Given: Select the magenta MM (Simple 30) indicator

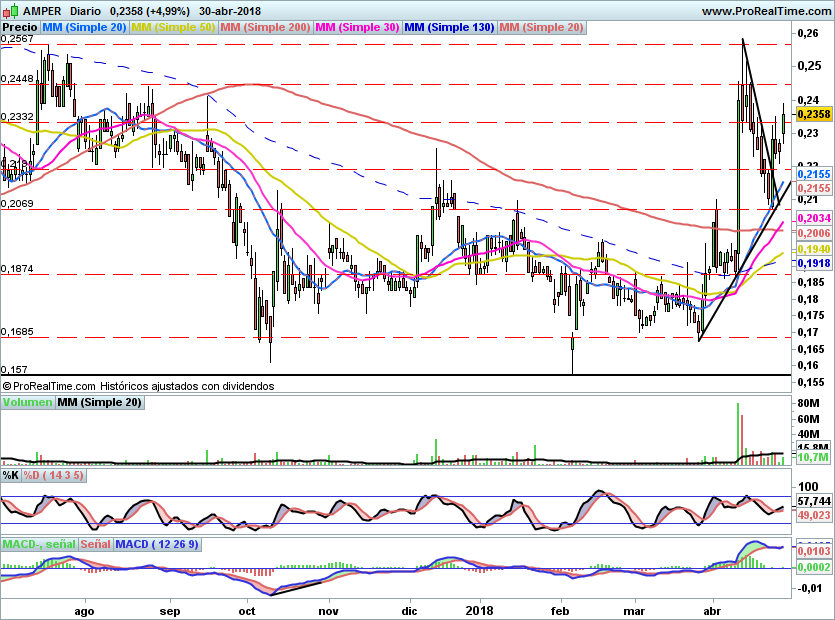Looking at the screenshot, I should click(x=357, y=28).
